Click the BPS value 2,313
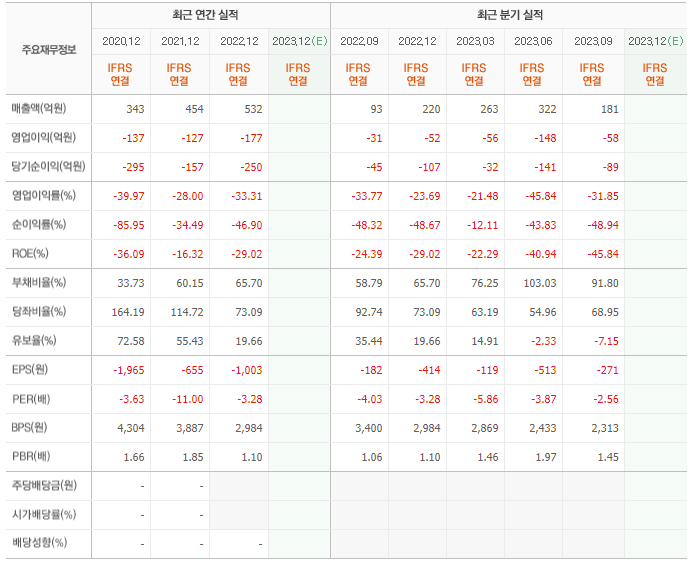 click(605, 429)
